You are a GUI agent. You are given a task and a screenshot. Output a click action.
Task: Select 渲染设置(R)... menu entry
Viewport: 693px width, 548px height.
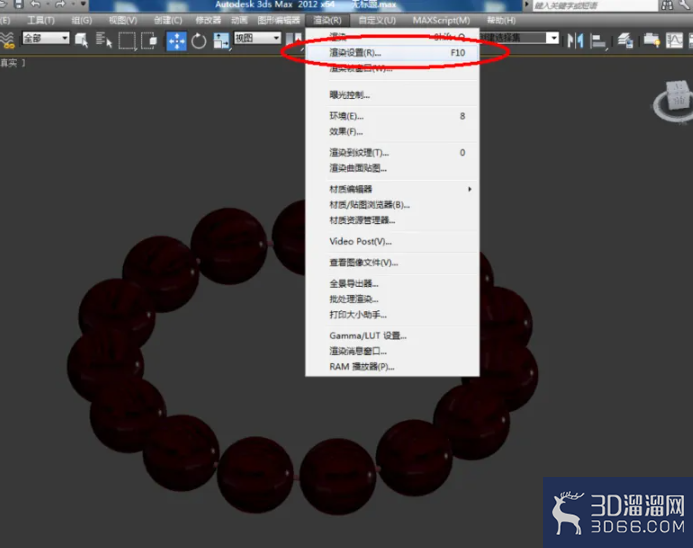coord(392,53)
